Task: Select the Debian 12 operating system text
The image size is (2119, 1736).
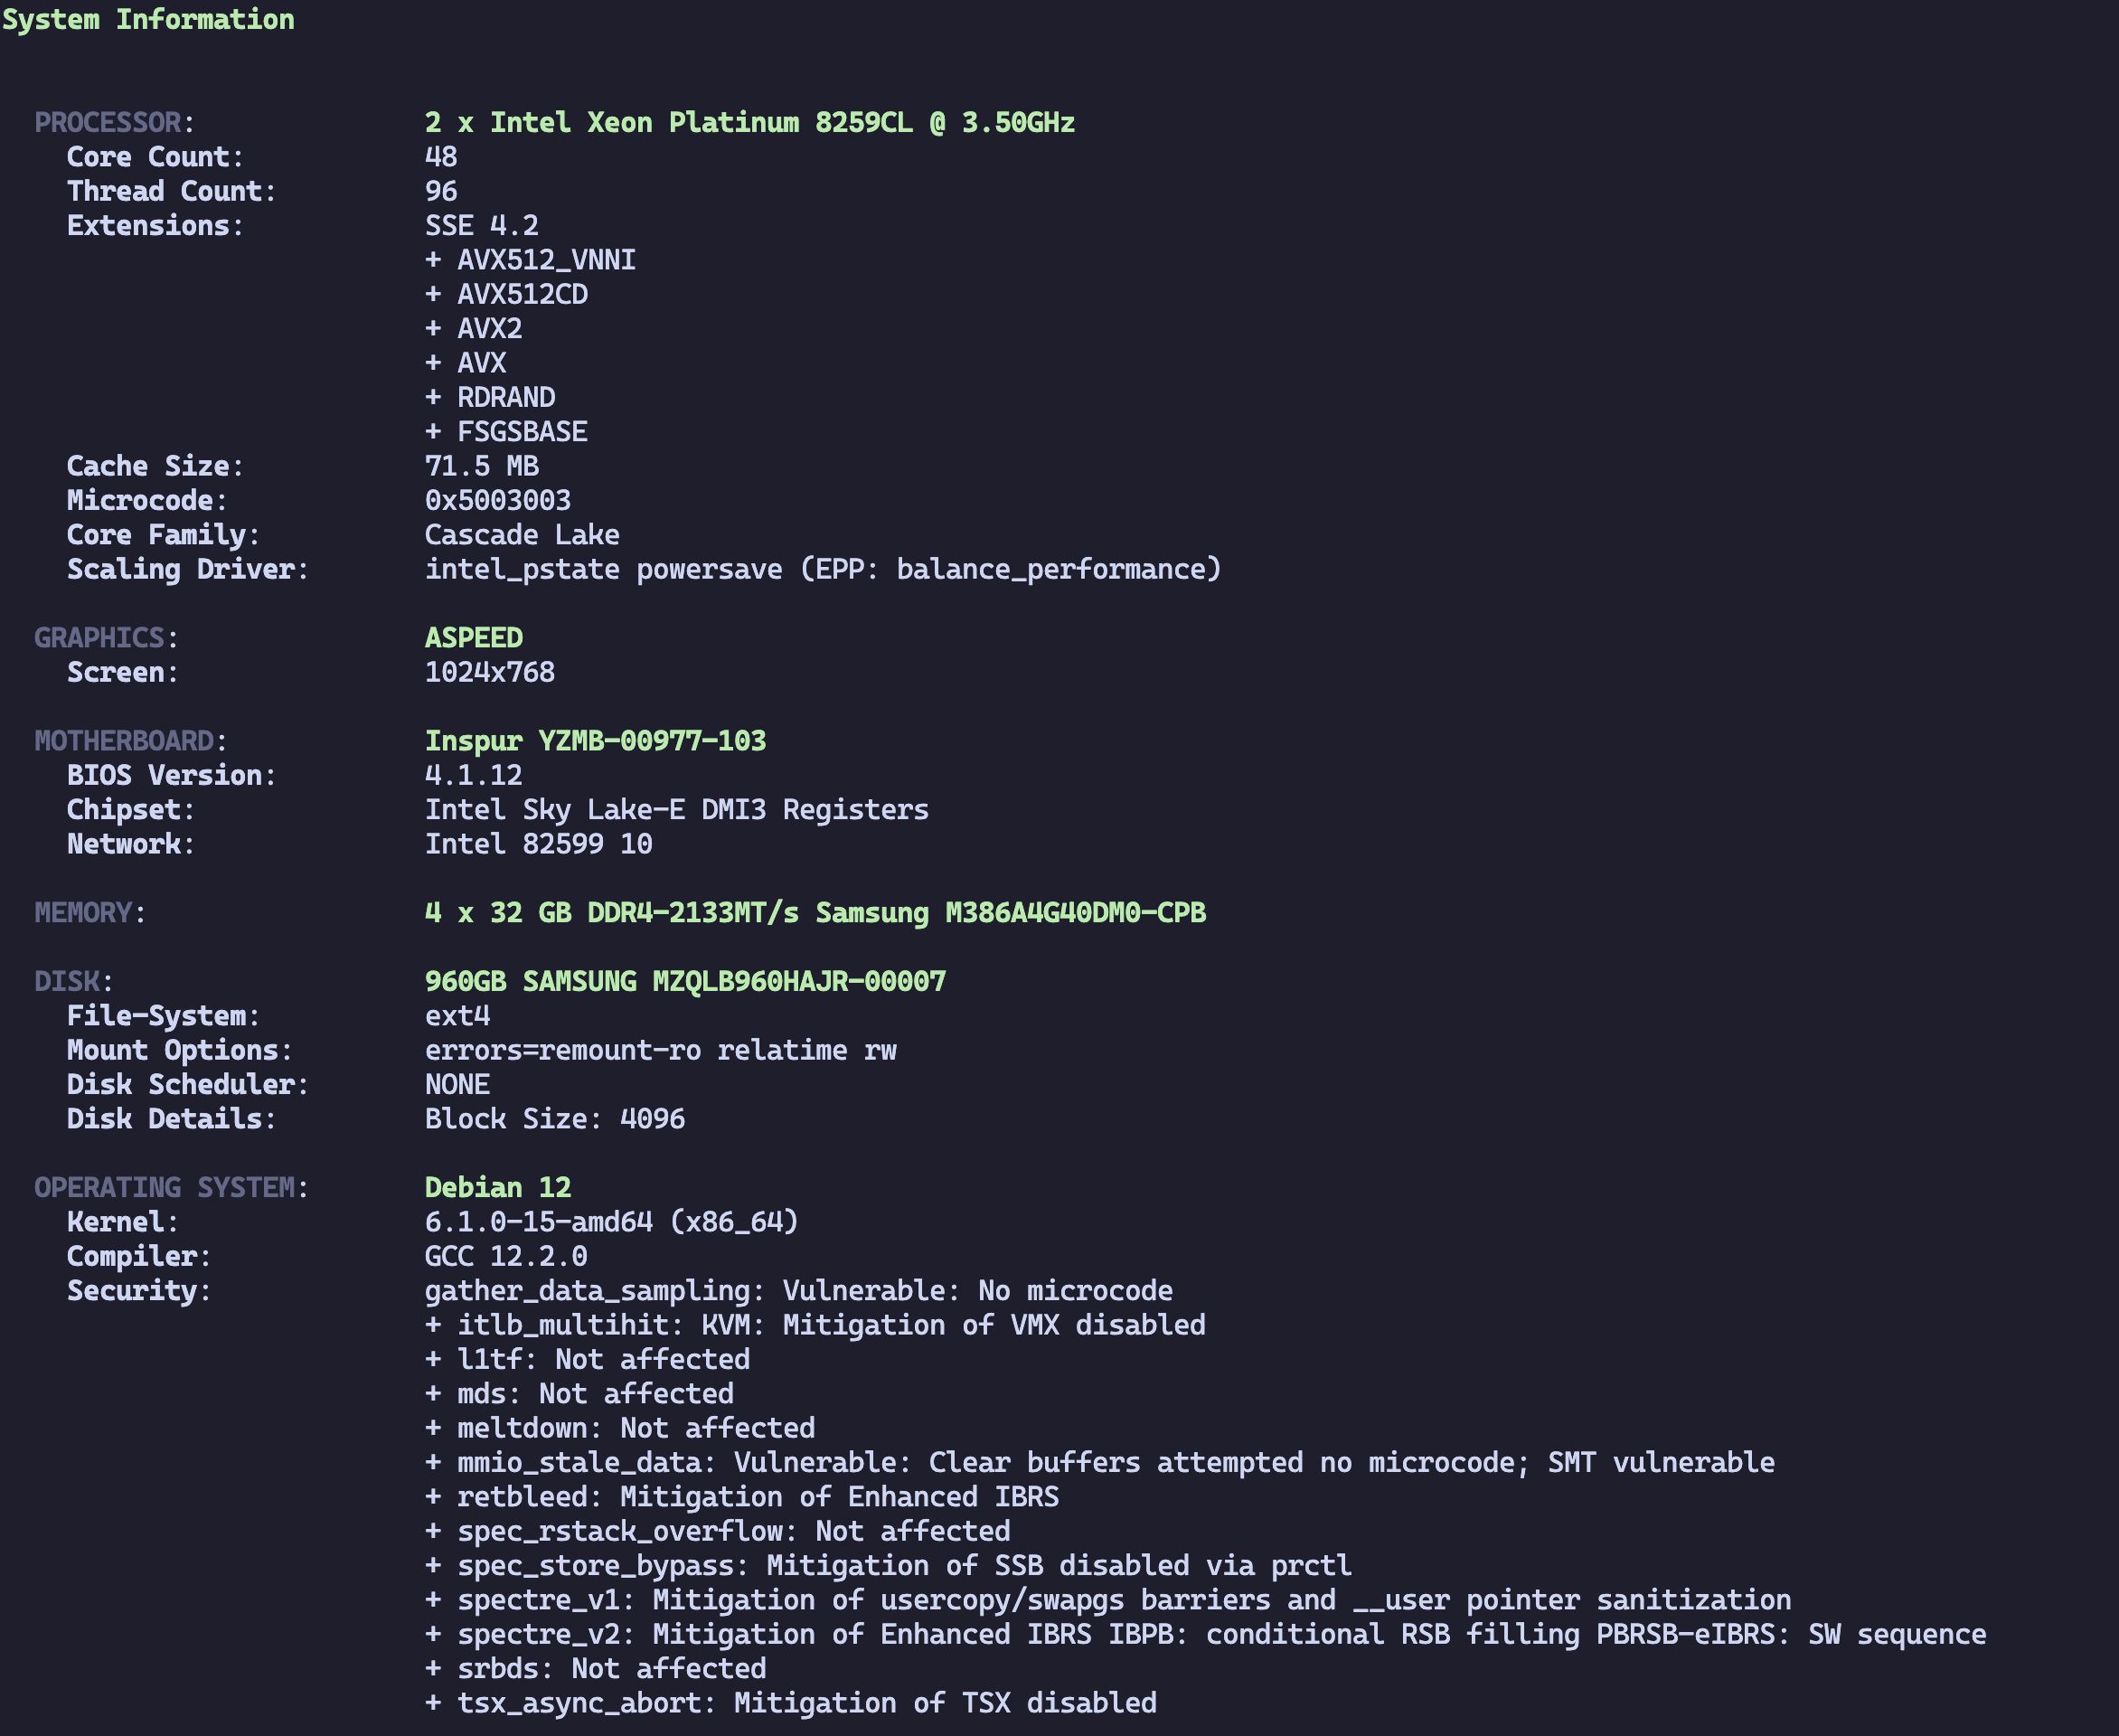Action: pyautogui.click(x=498, y=1188)
